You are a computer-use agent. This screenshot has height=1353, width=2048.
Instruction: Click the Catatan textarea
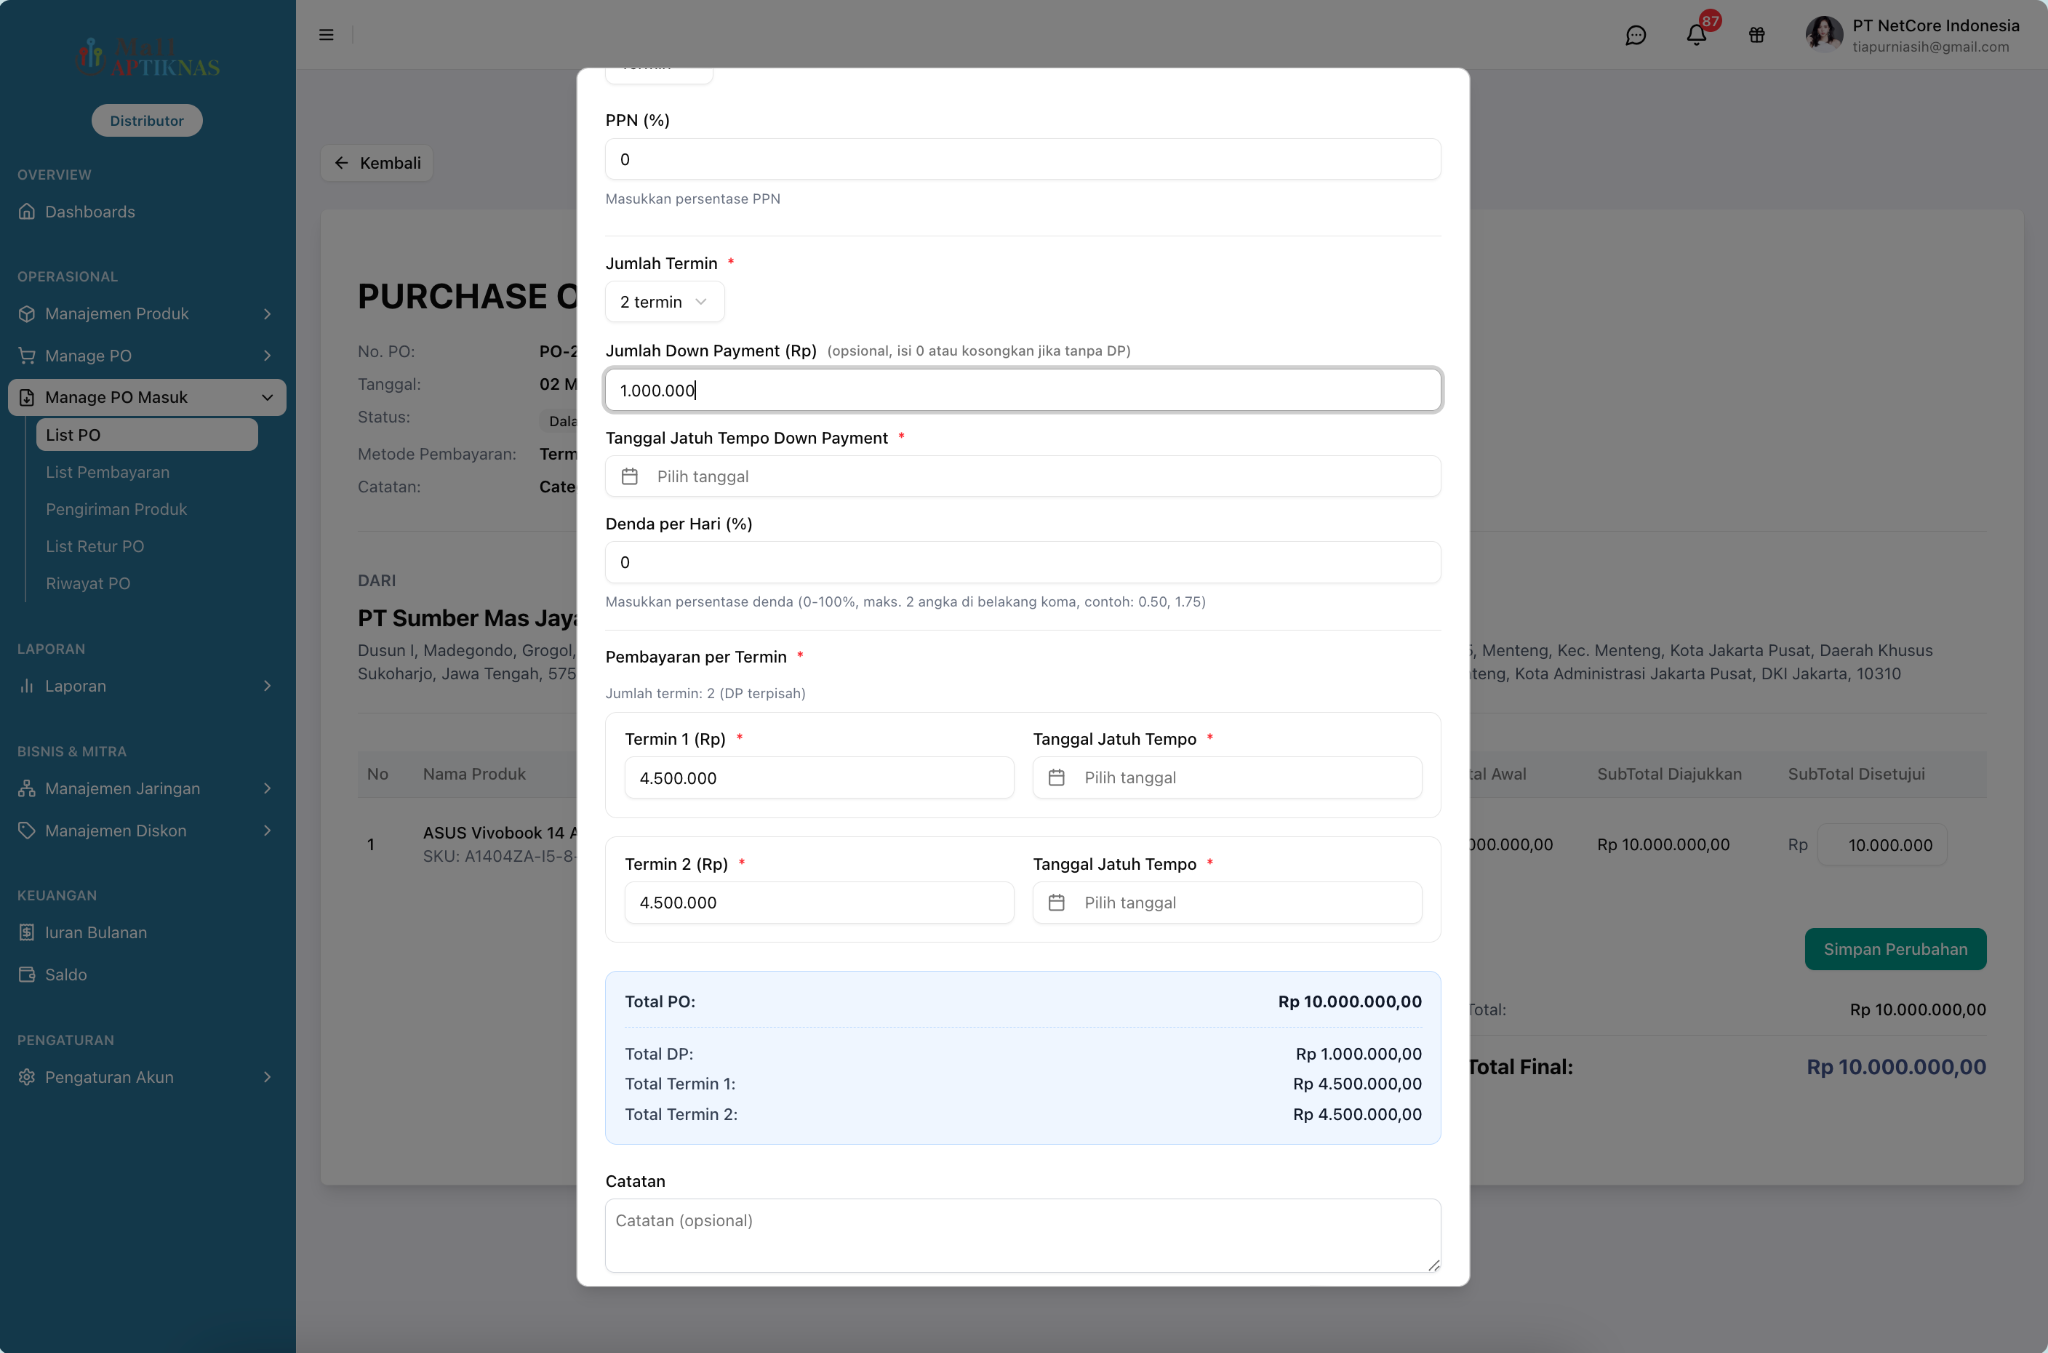click(x=1023, y=1236)
